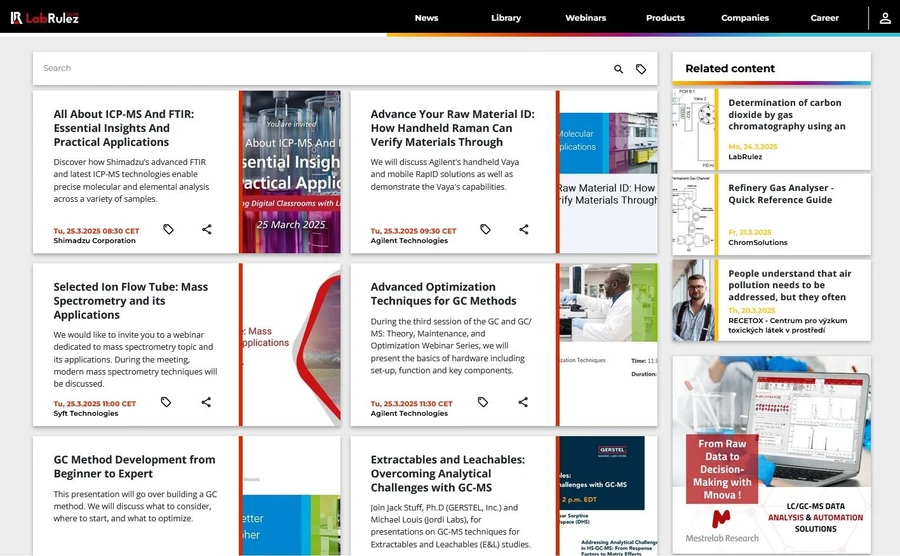Click the man's portrait thumbnail
Viewport: 900px width, 556px height.
[693, 301]
